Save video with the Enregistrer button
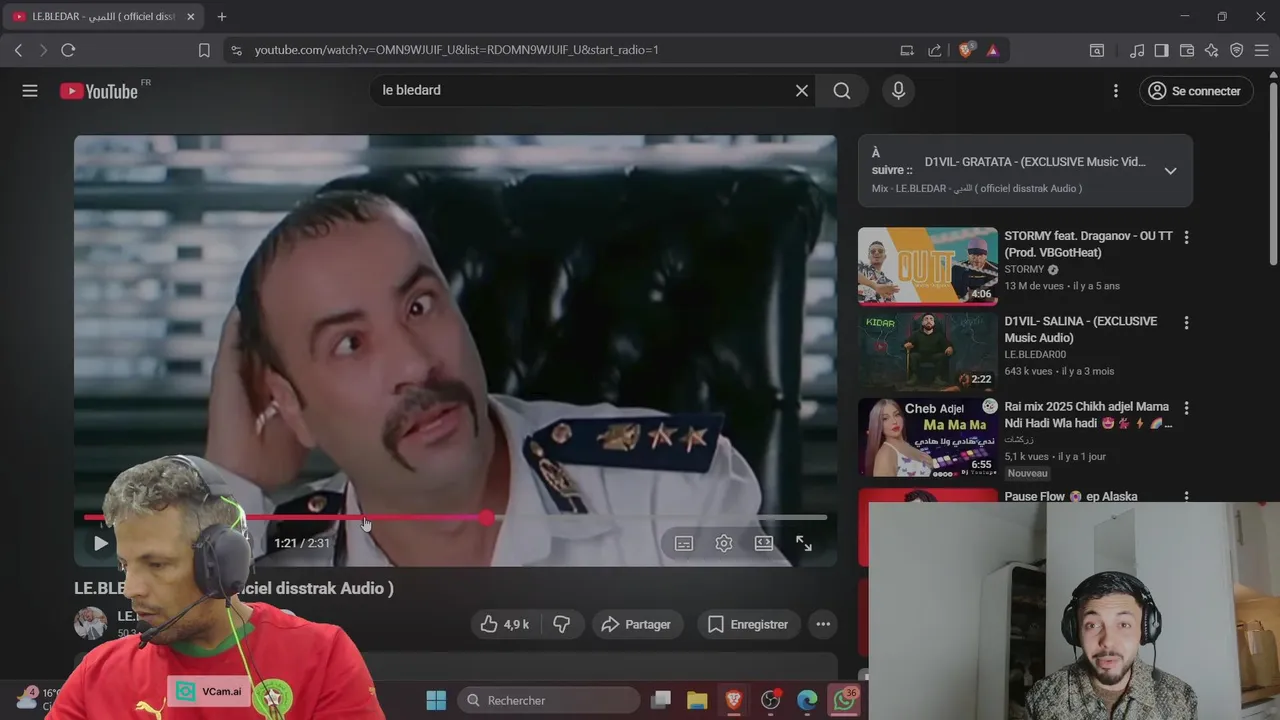Screen dimensions: 1280x720 [748, 624]
